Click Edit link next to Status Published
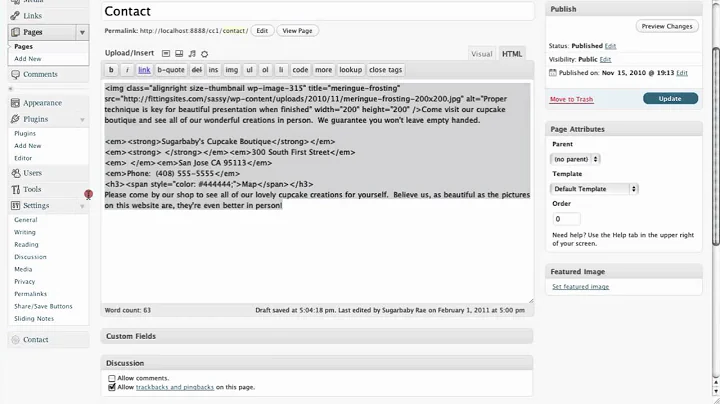The image size is (720, 404). tap(610, 46)
